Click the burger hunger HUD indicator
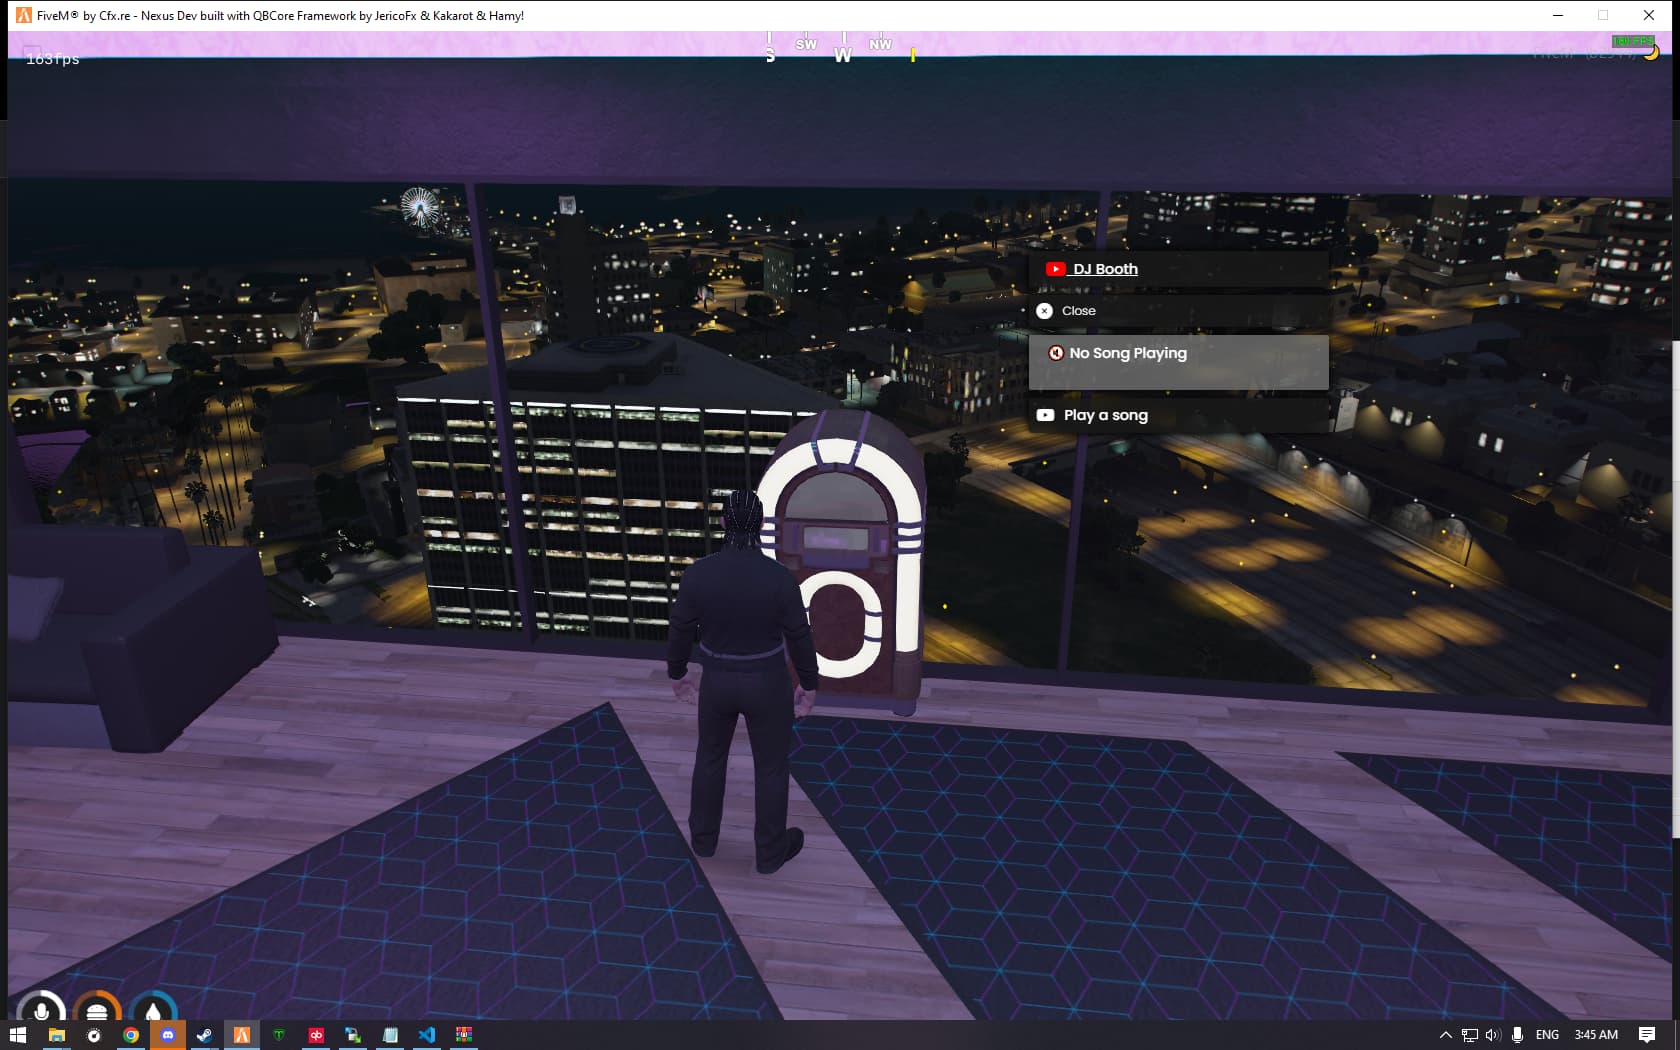Image resolution: width=1680 pixels, height=1050 pixels. 97,1008
